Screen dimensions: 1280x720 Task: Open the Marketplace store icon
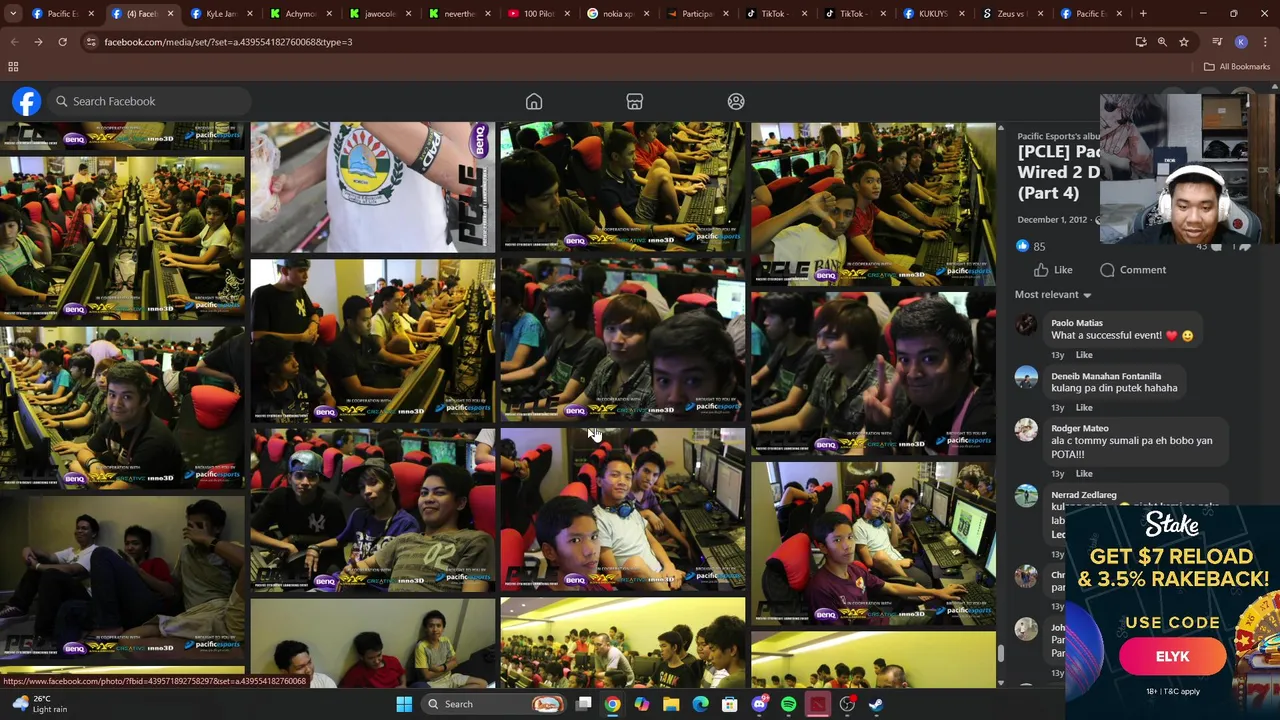click(634, 101)
